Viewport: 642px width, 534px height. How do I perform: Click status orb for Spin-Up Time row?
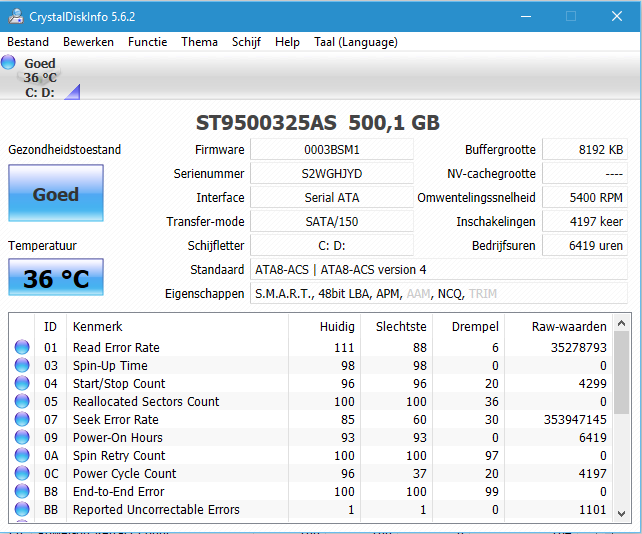coord(22,365)
